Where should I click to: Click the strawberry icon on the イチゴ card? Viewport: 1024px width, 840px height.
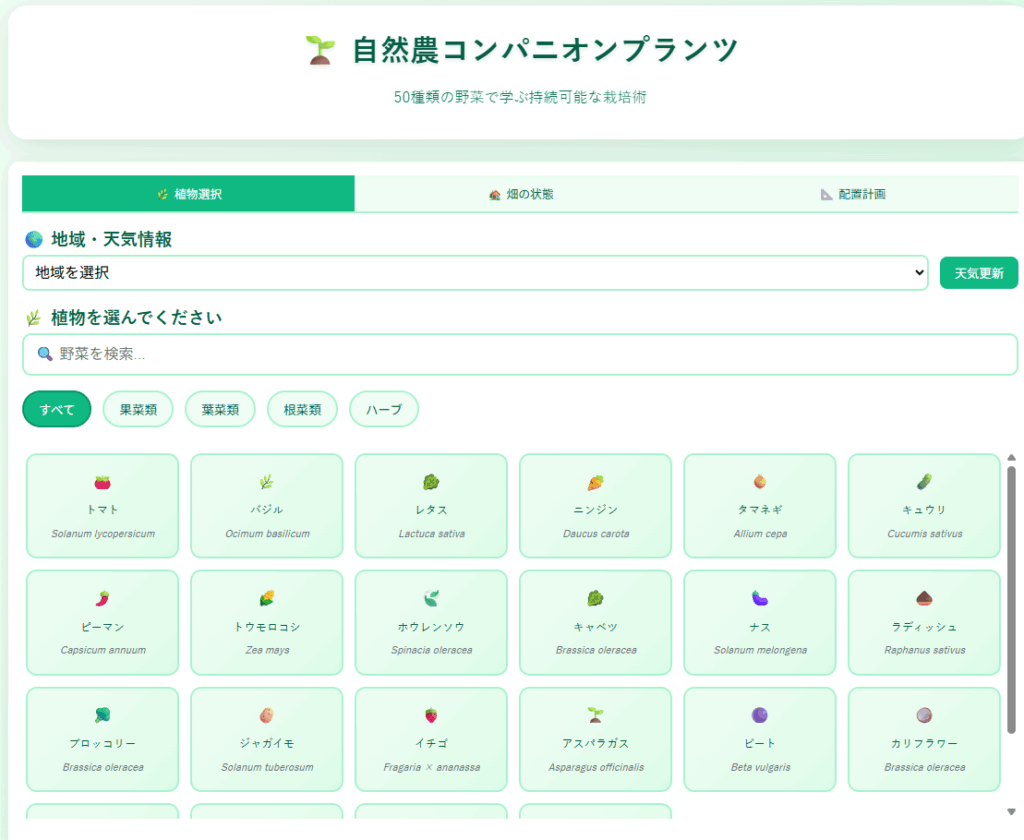(x=431, y=715)
